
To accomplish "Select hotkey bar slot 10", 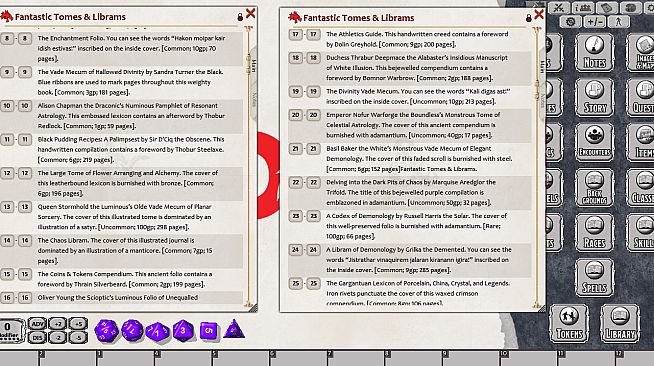I will [x=528, y=359].
